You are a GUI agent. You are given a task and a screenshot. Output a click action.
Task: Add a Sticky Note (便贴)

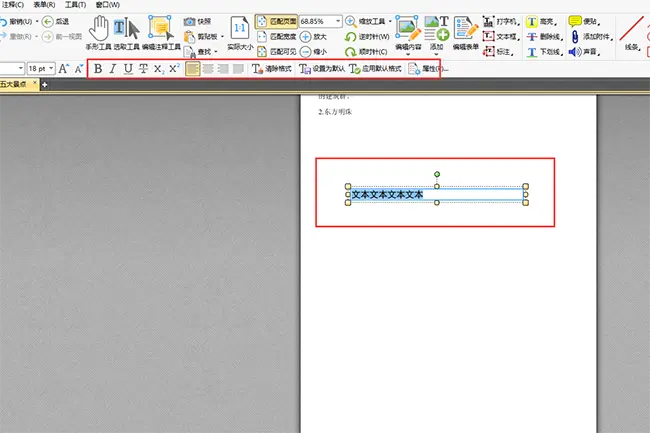point(585,21)
